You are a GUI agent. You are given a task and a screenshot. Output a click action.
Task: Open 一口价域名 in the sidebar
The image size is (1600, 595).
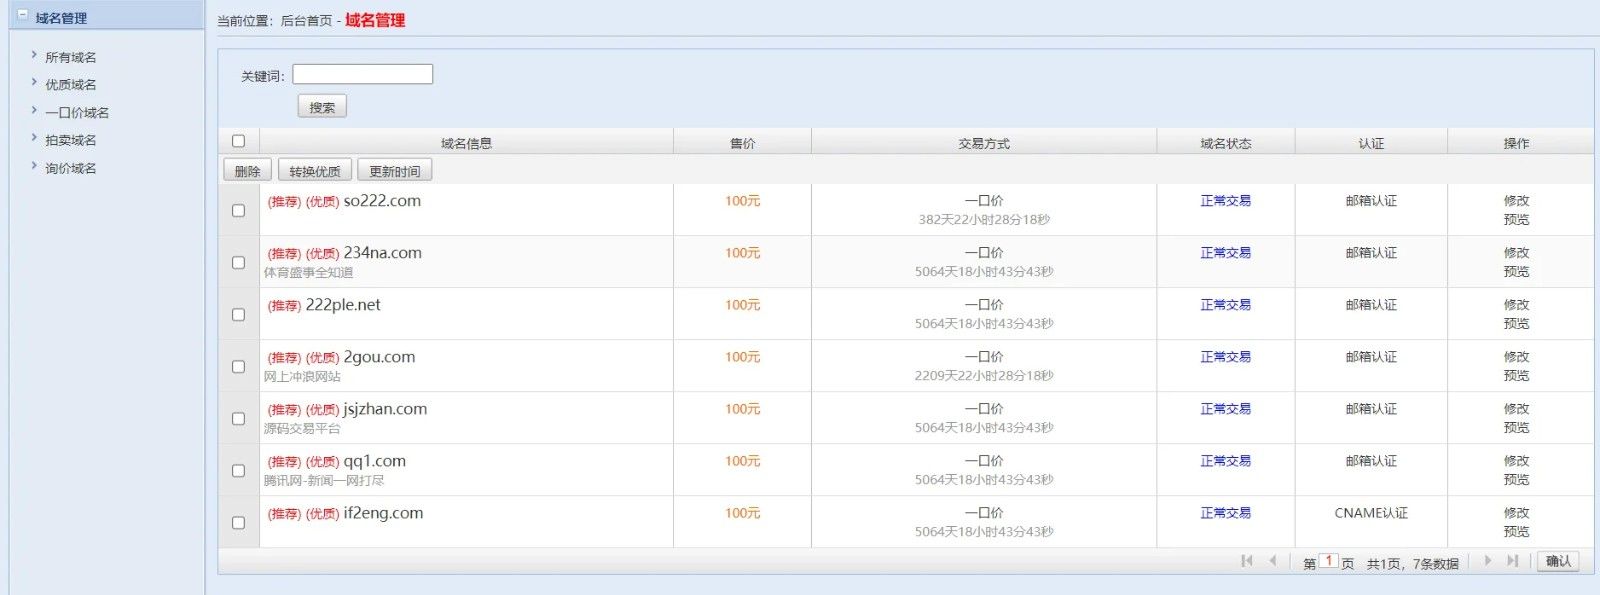click(x=76, y=113)
